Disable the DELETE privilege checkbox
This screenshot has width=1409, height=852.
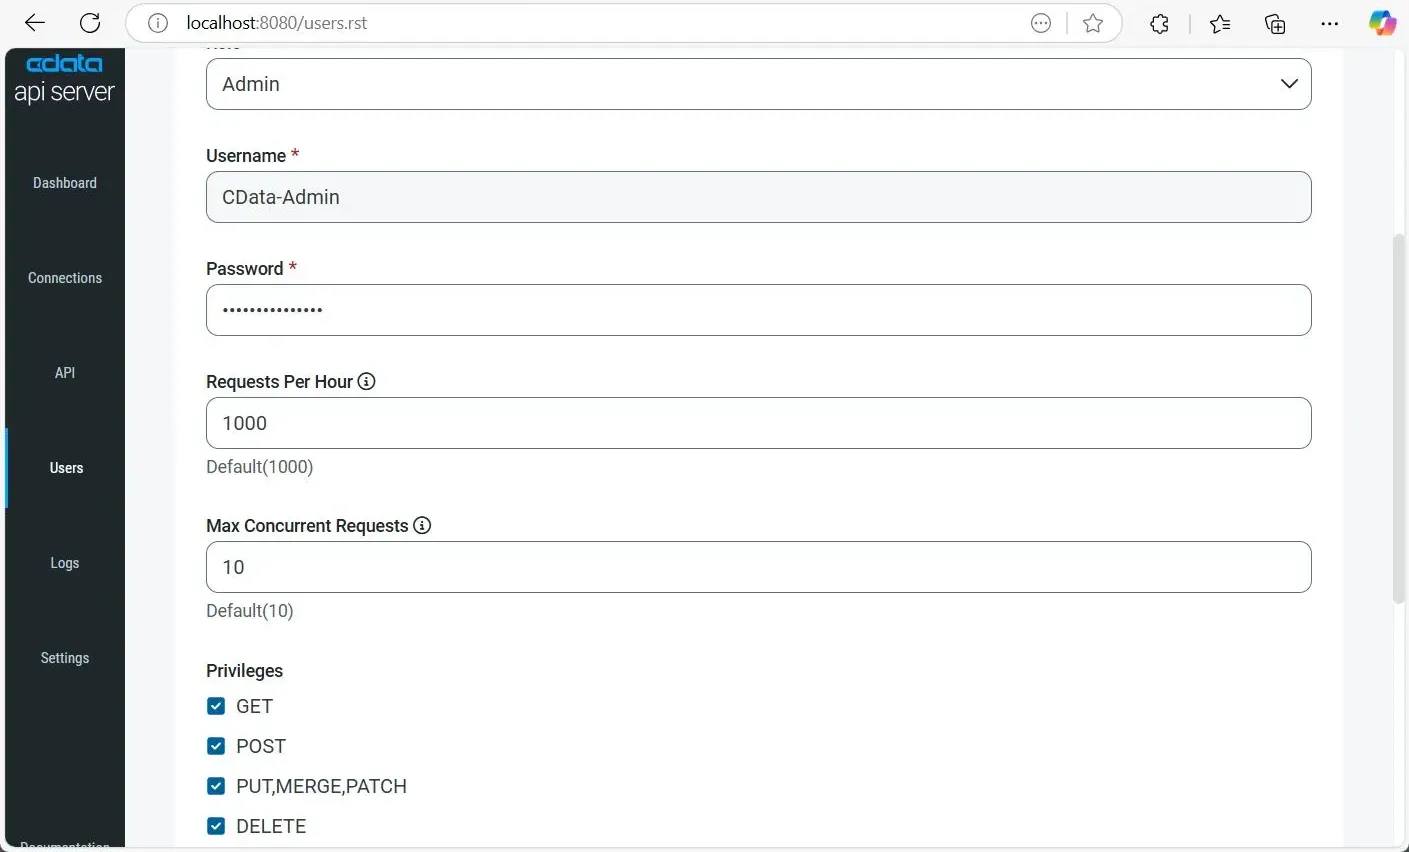coord(216,826)
